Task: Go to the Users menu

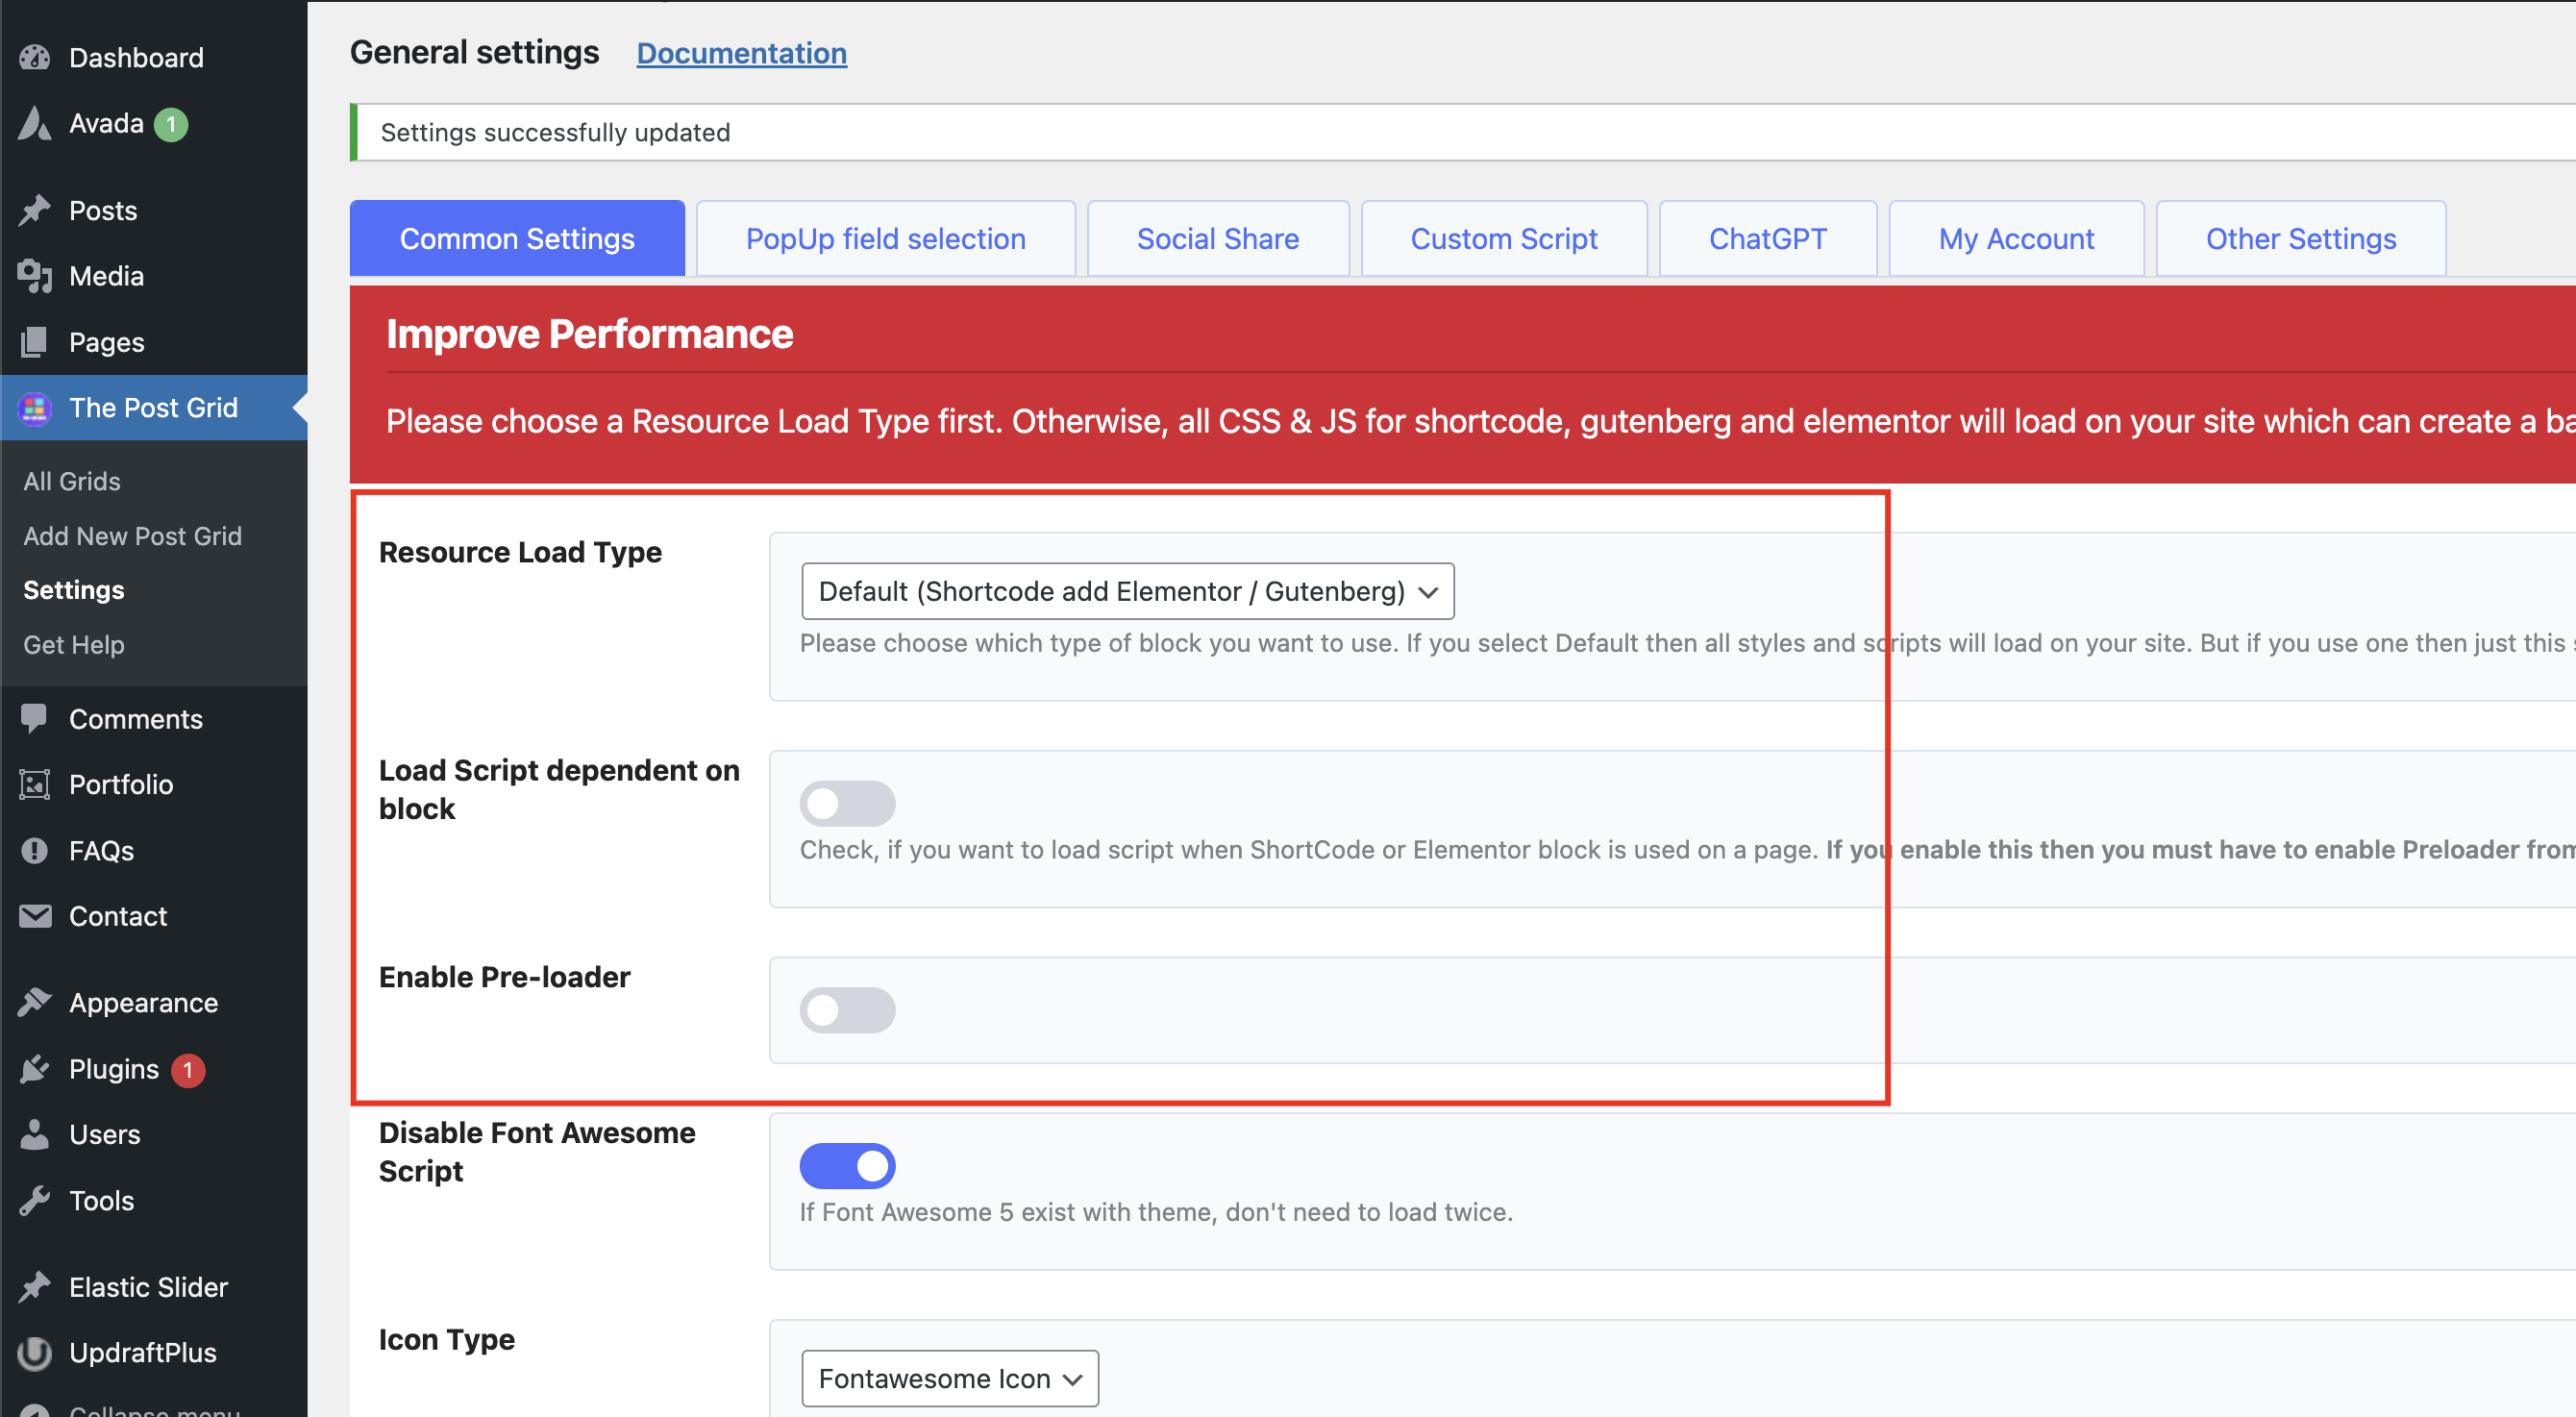Action: [x=154, y=1135]
